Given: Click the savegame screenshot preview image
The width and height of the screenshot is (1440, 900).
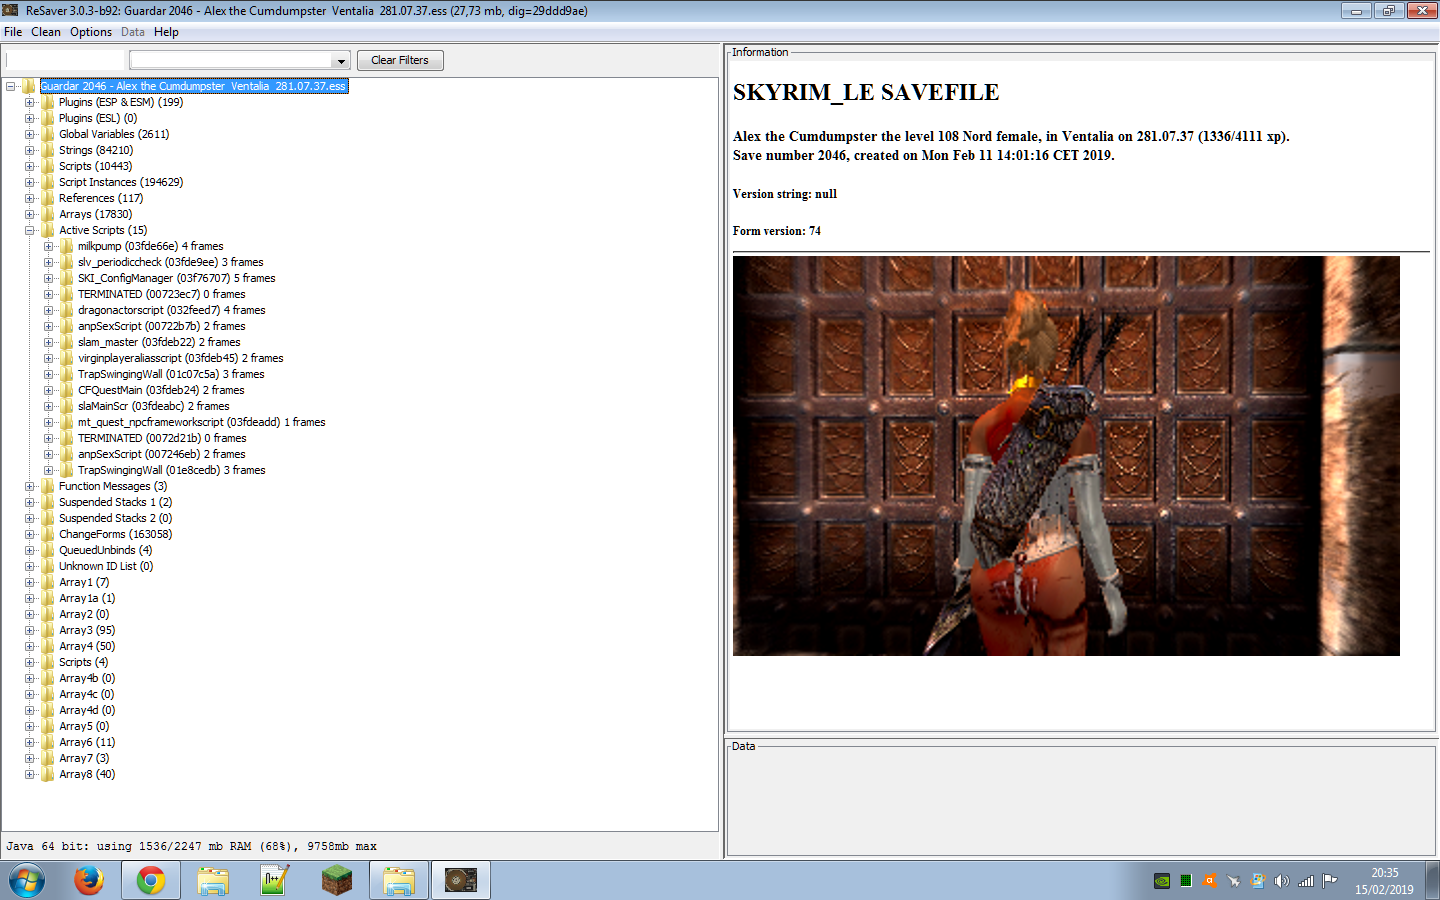Looking at the screenshot, I should [1066, 456].
